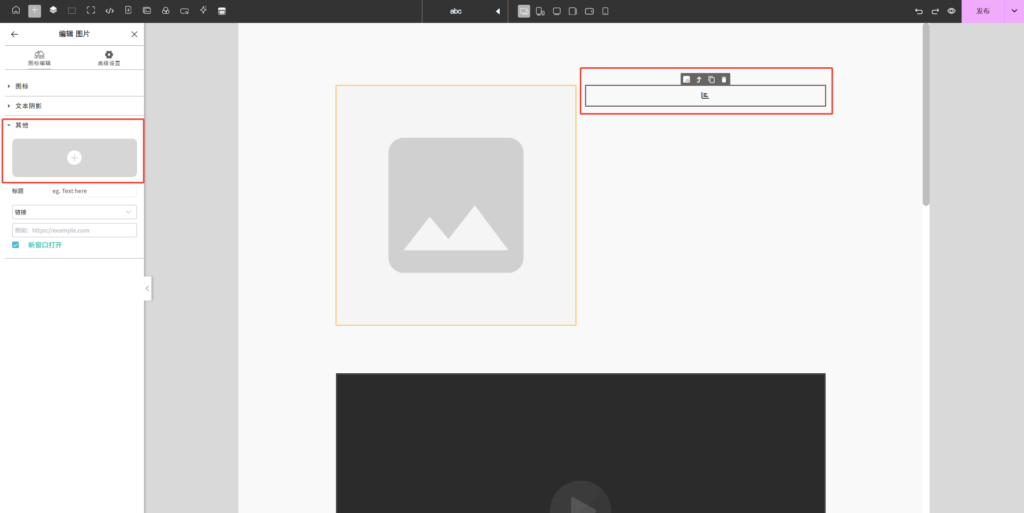Switch to the 图标编辑 tab
Viewport: 1024px width, 513px height.
[x=39, y=58]
